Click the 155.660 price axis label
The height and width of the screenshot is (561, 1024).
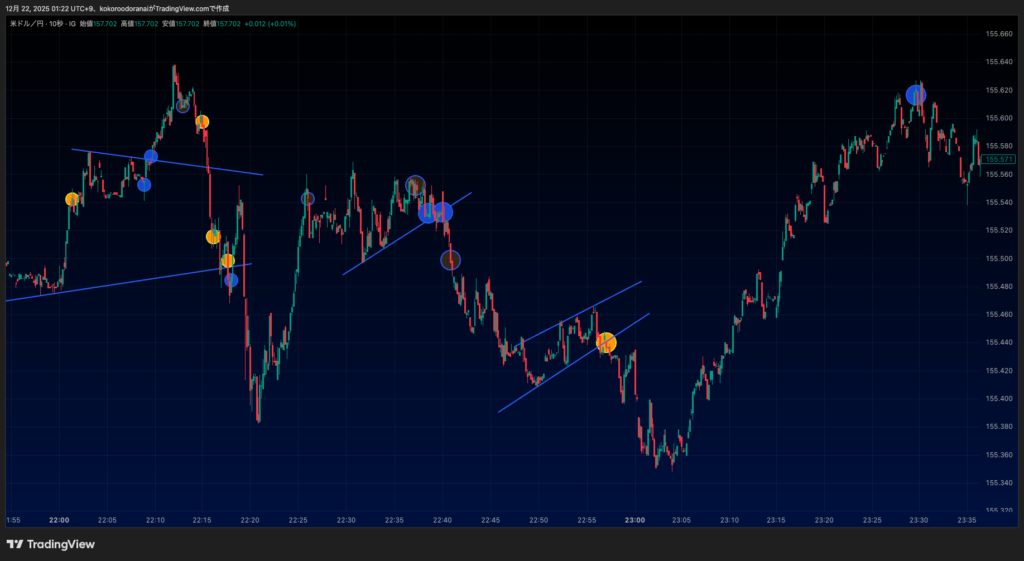(x=999, y=34)
